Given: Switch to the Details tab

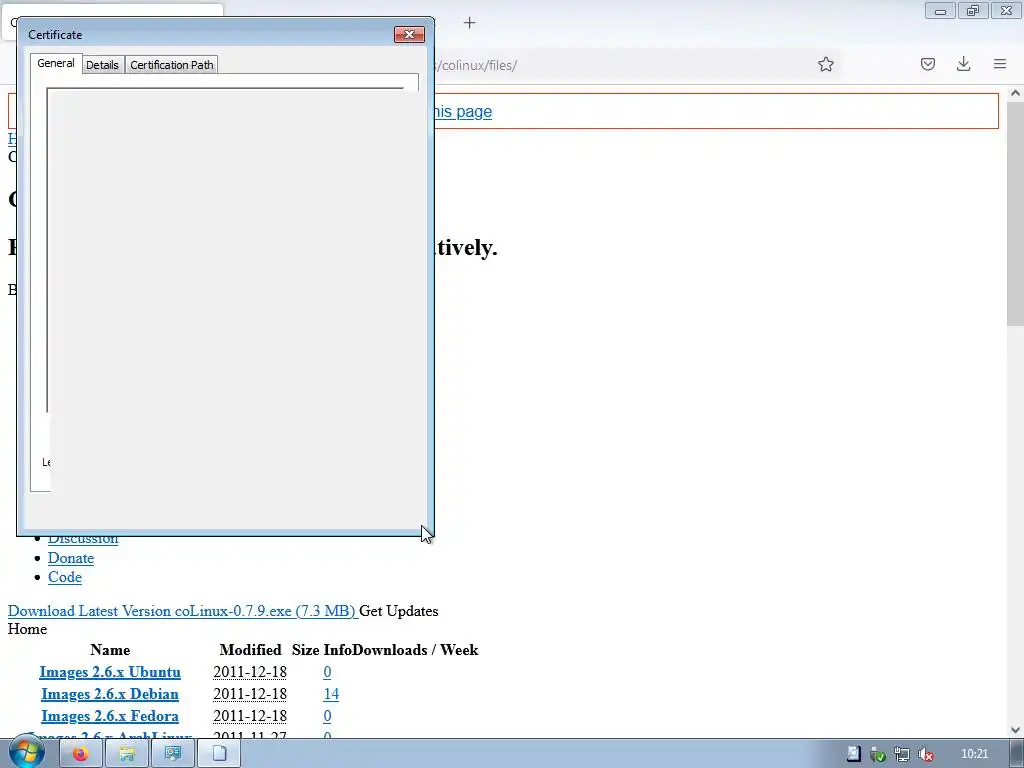Looking at the screenshot, I should 102,65.
